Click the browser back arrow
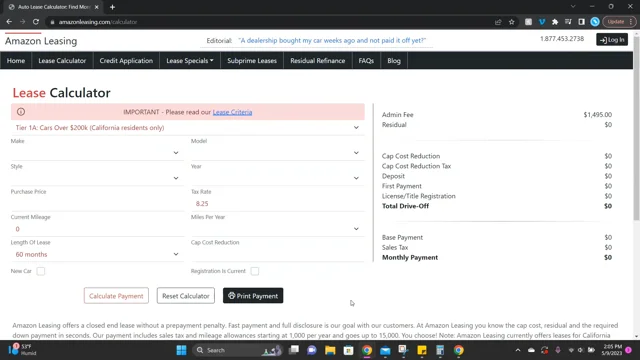This screenshot has width=640, height=360. point(9,22)
